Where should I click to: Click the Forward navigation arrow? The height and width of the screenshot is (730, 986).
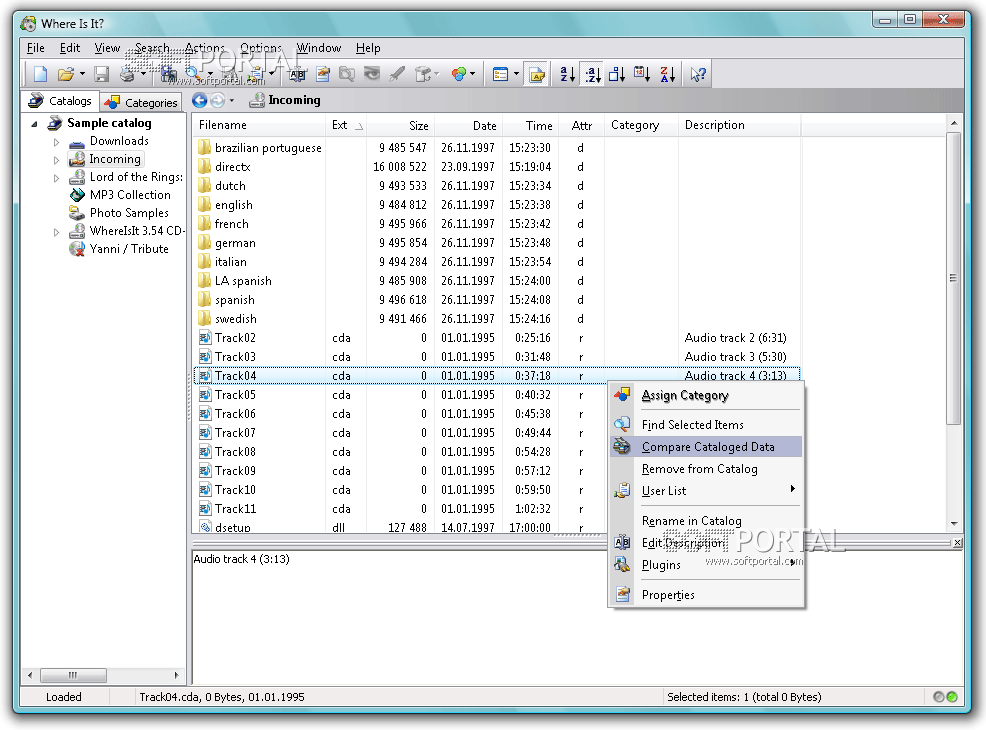click(x=218, y=100)
